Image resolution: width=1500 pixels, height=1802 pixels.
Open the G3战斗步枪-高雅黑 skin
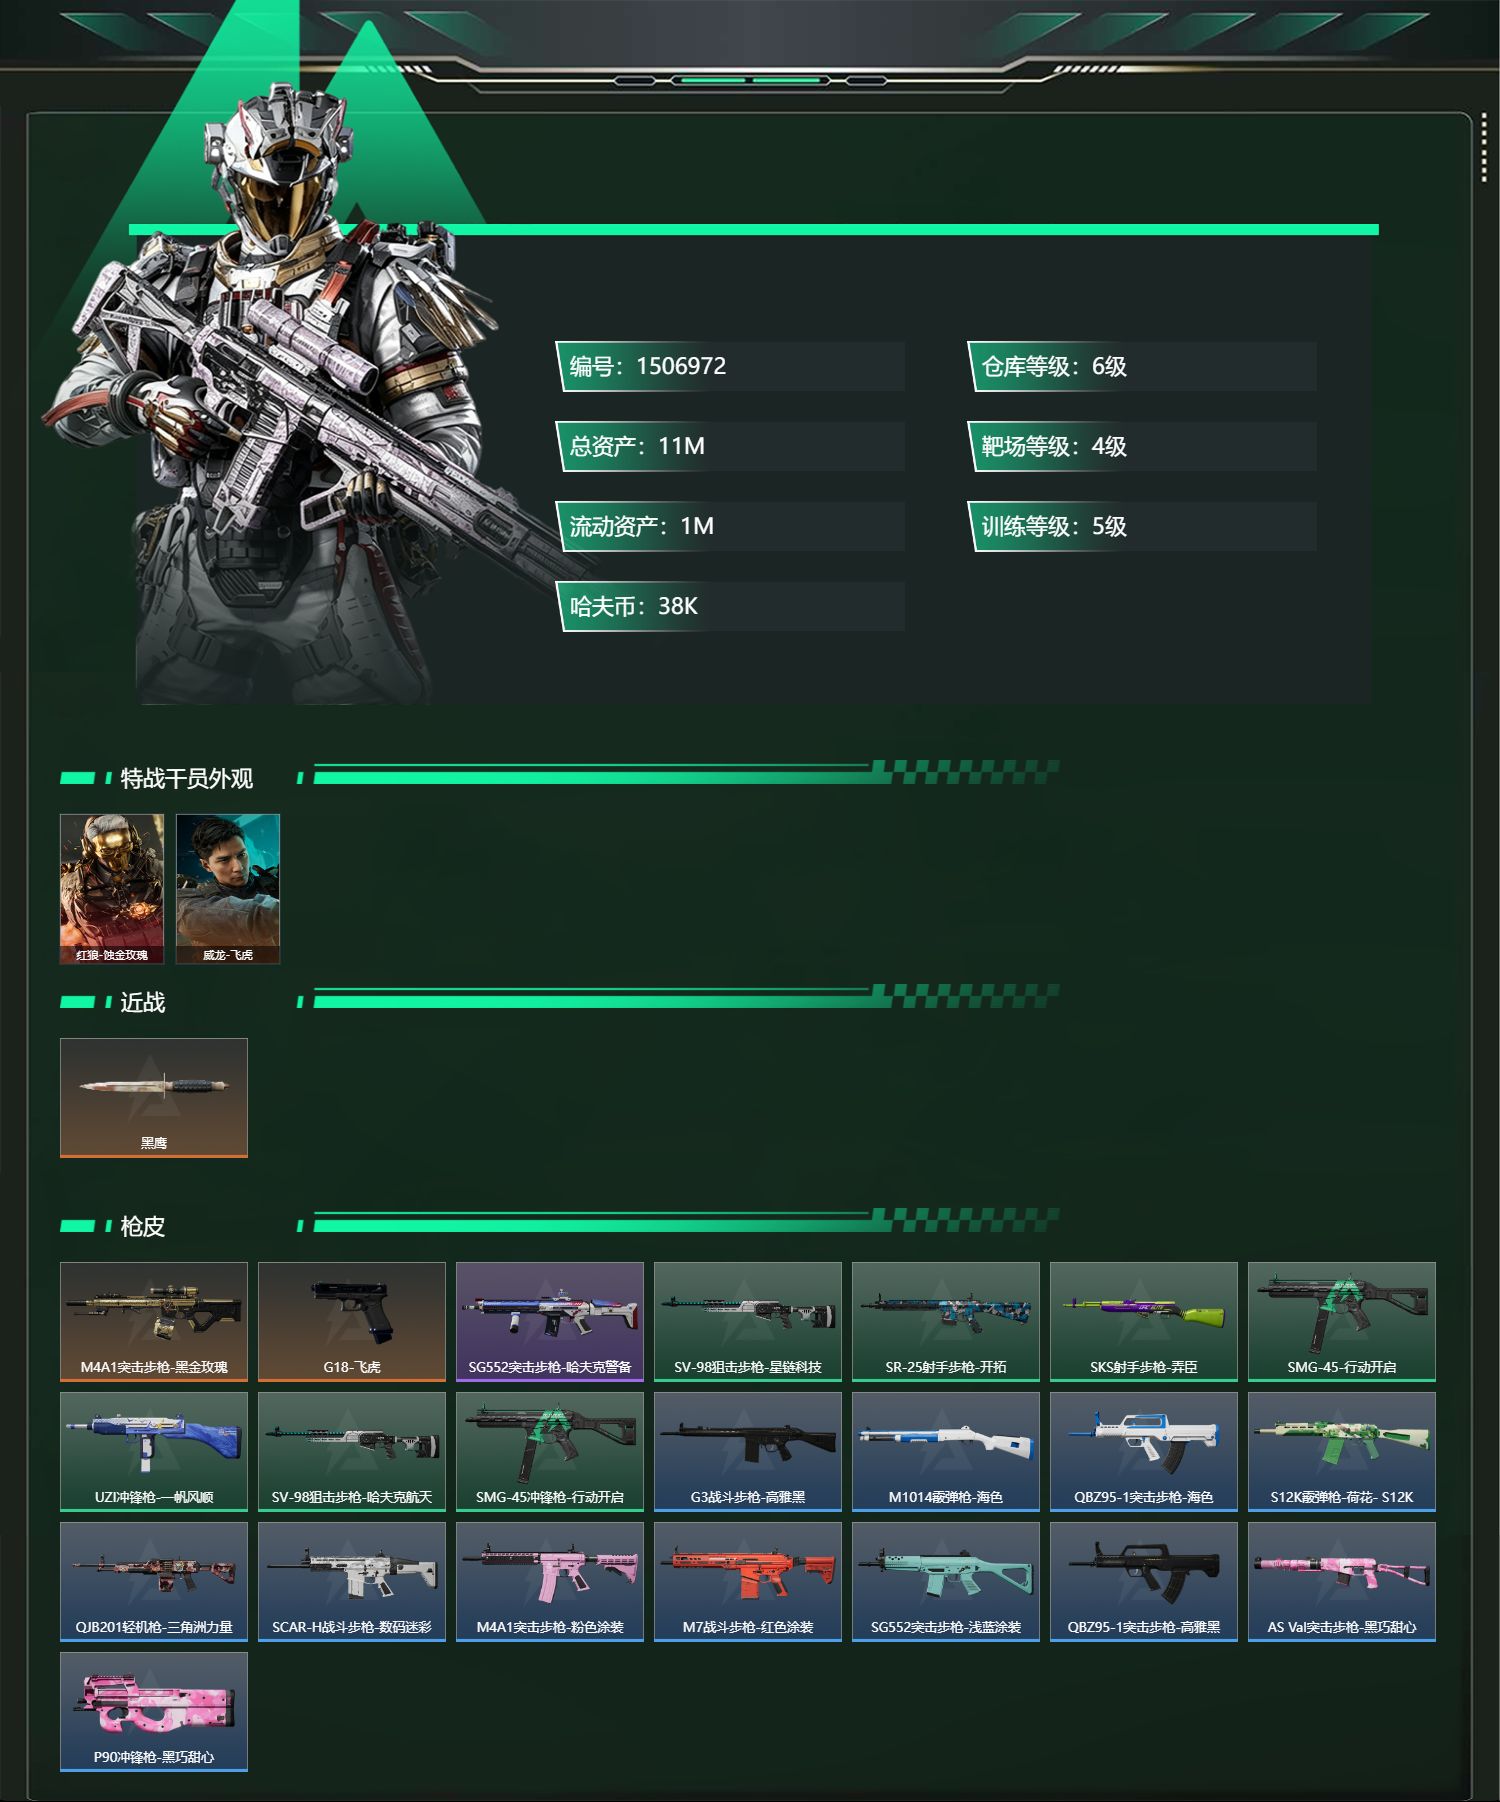[x=748, y=1451]
